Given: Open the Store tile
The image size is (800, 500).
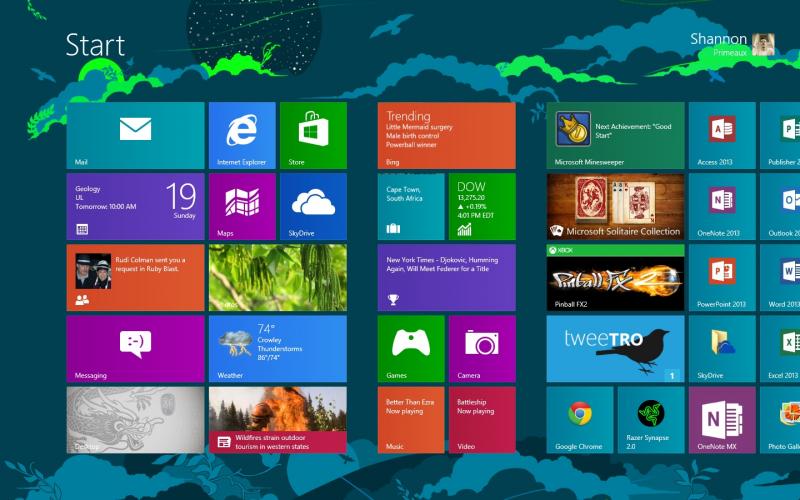Looking at the screenshot, I should tap(313, 135).
